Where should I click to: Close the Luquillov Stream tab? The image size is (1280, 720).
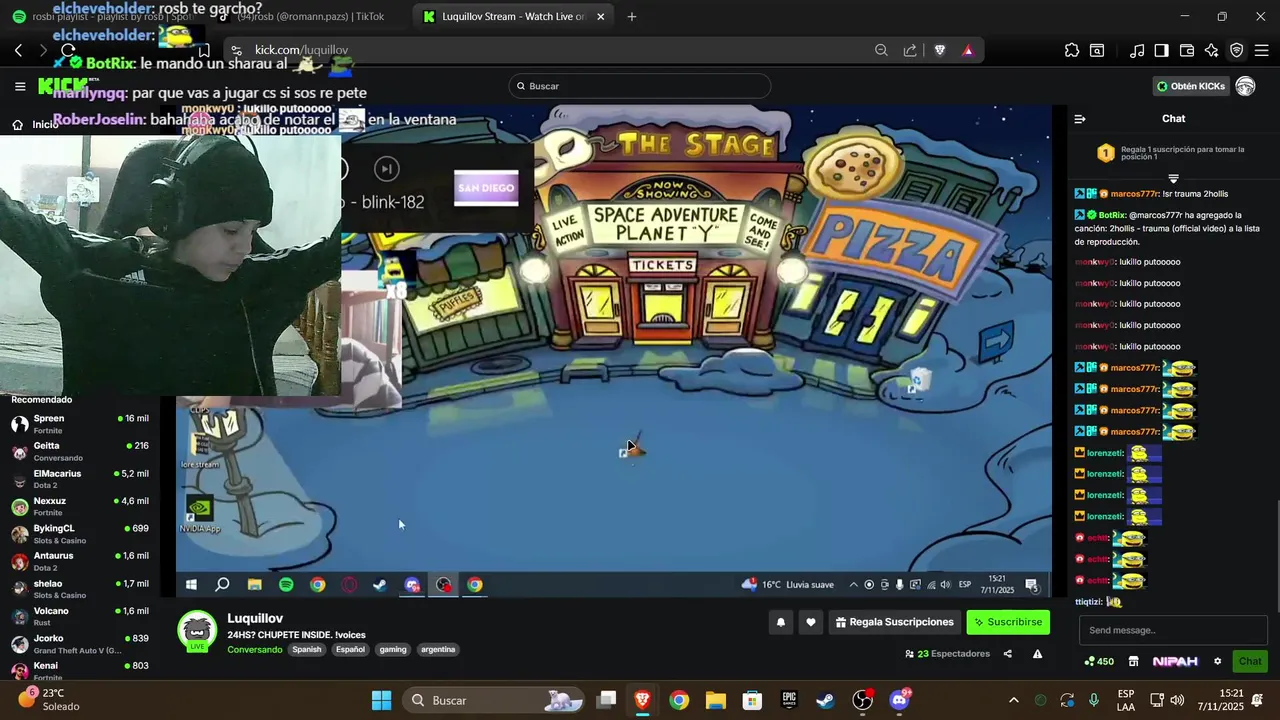point(600,16)
